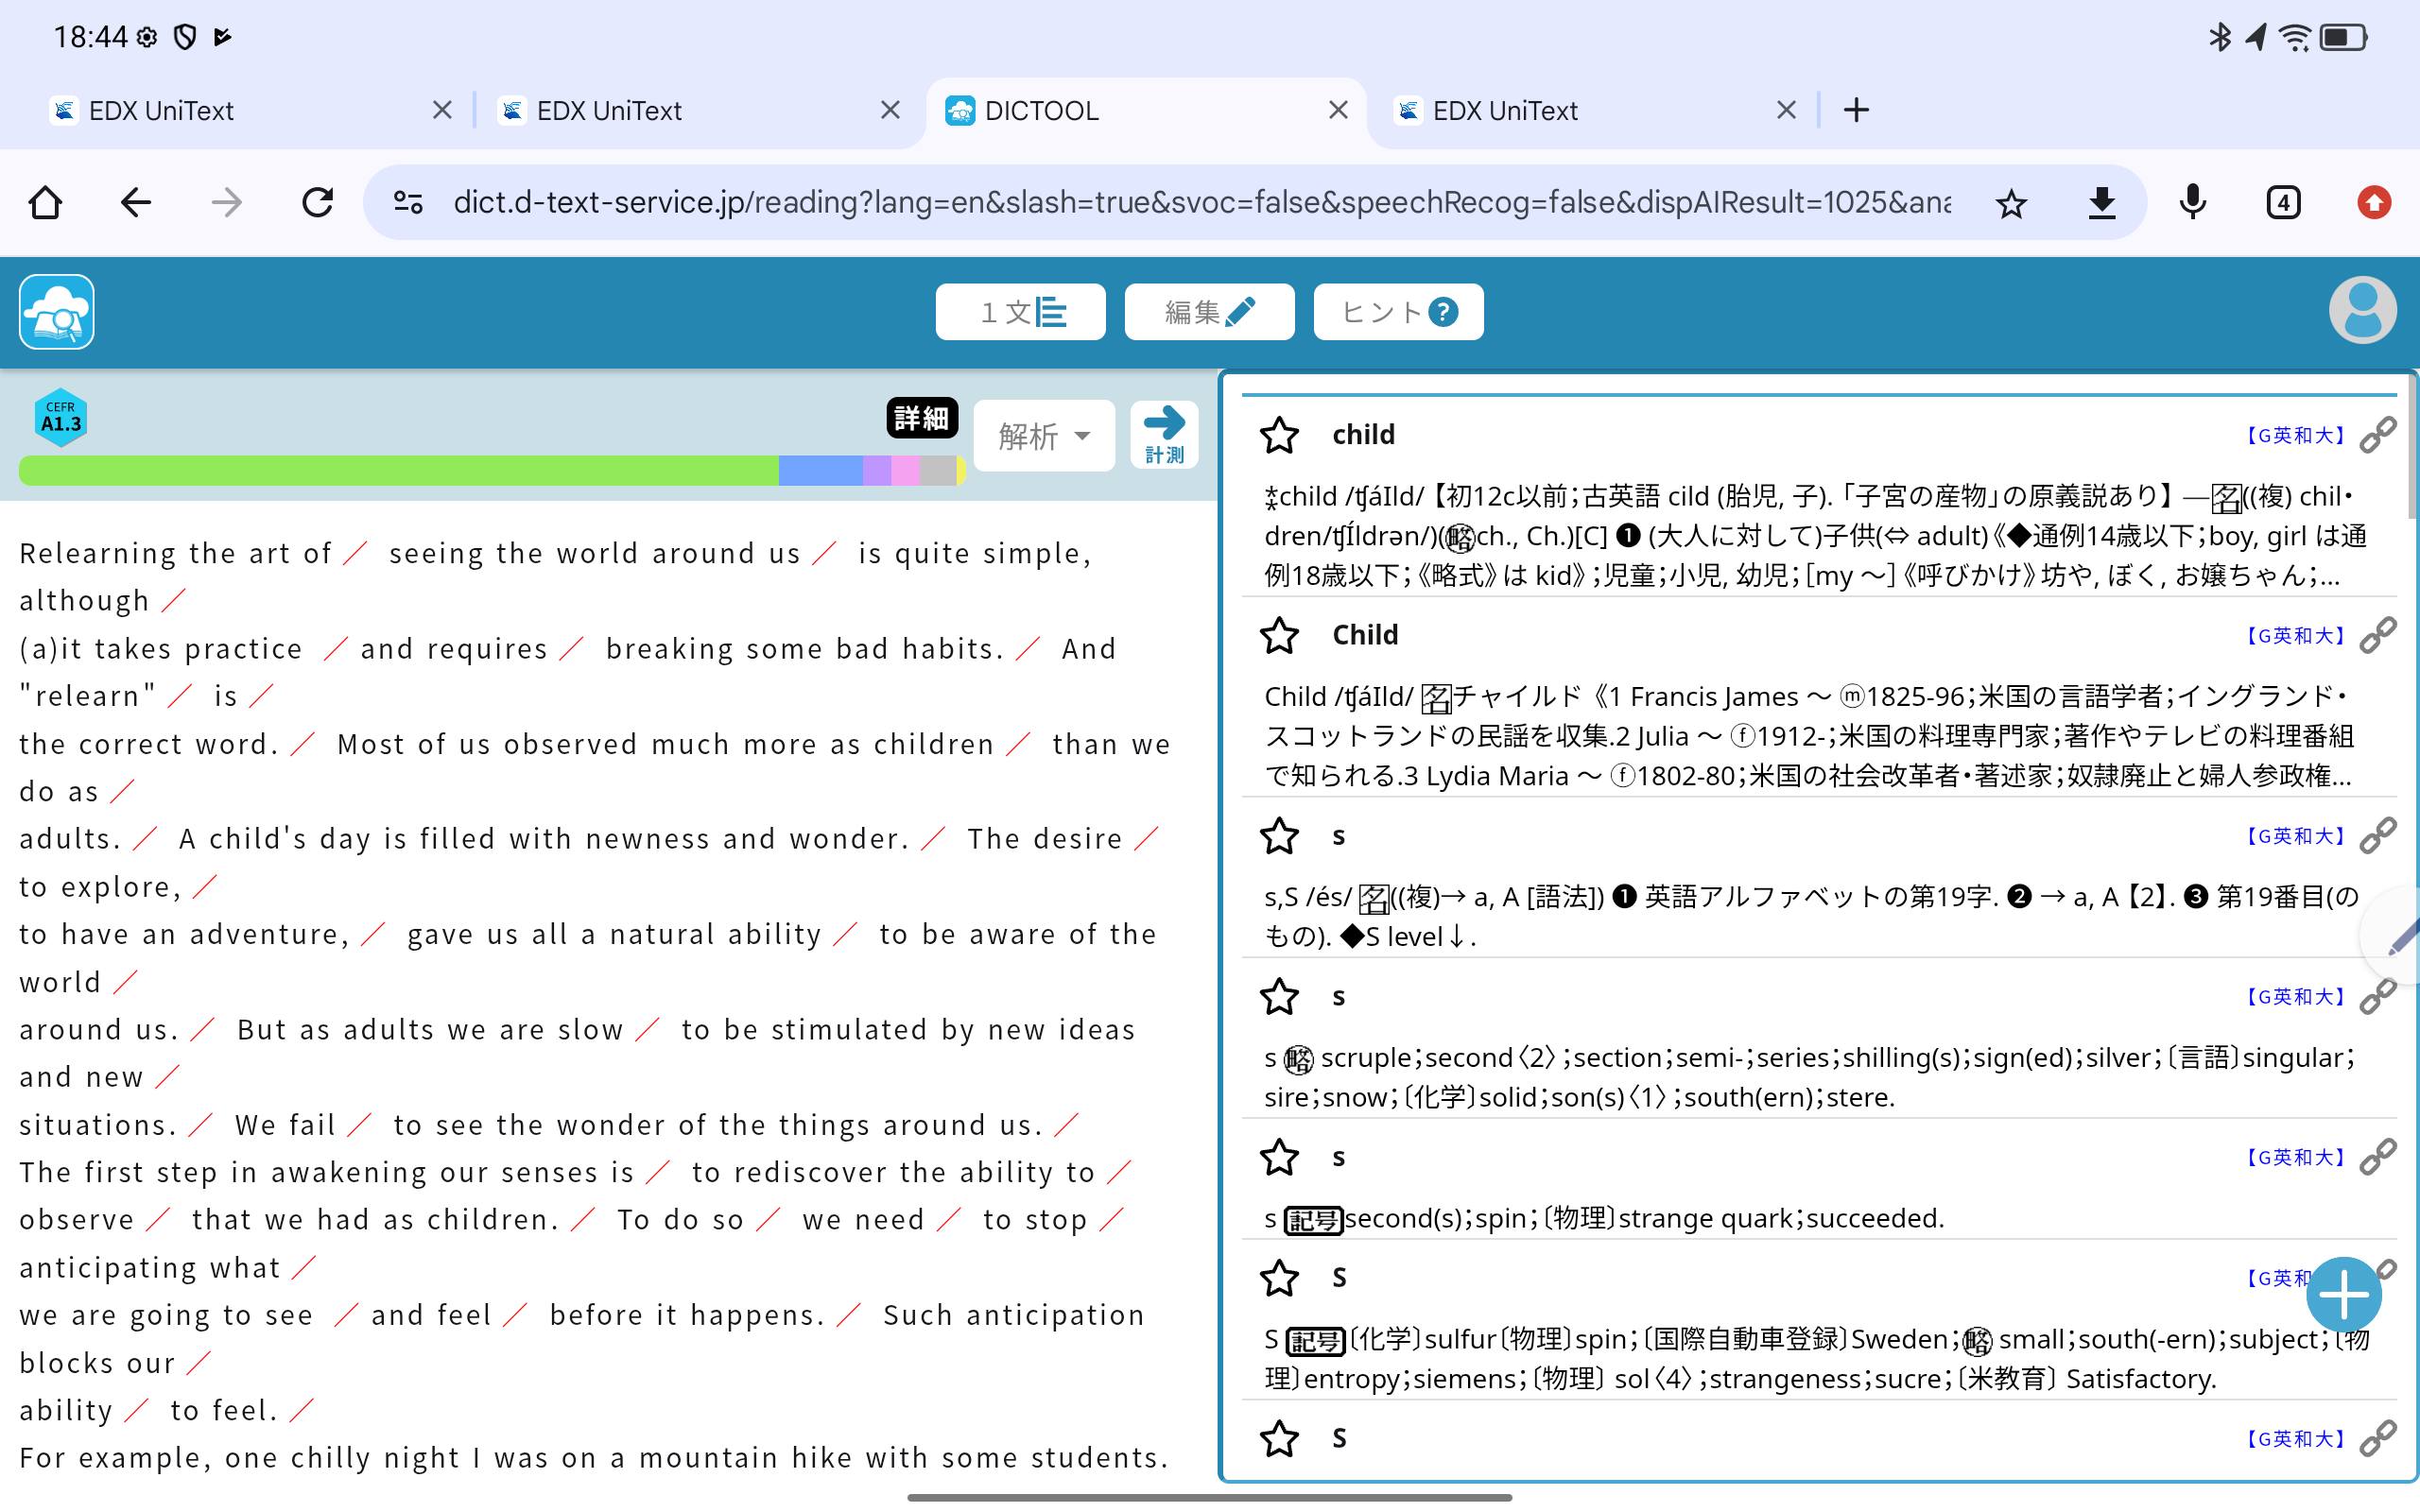Star the 'Child' proper noun entry
The image size is (2420, 1512).
point(1279,635)
